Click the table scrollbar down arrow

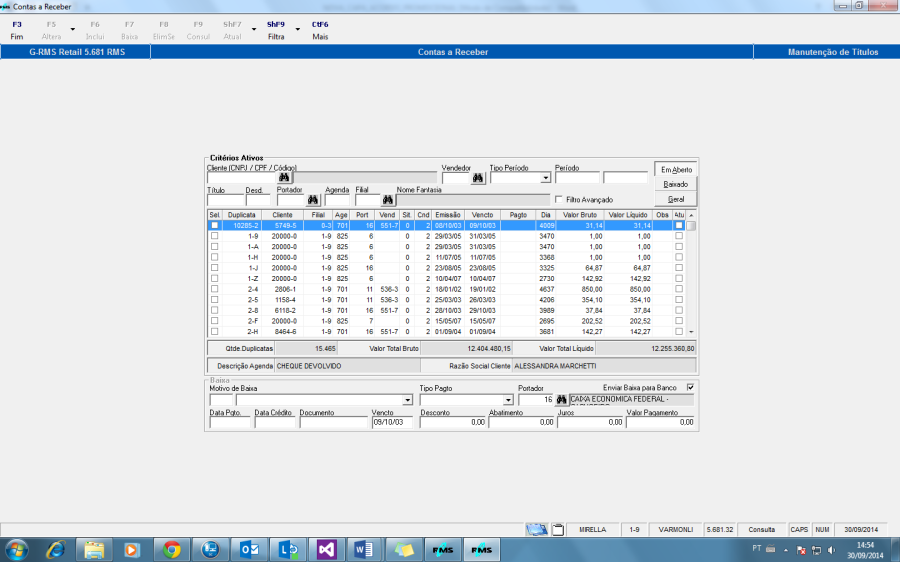click(x=691, y=332)
